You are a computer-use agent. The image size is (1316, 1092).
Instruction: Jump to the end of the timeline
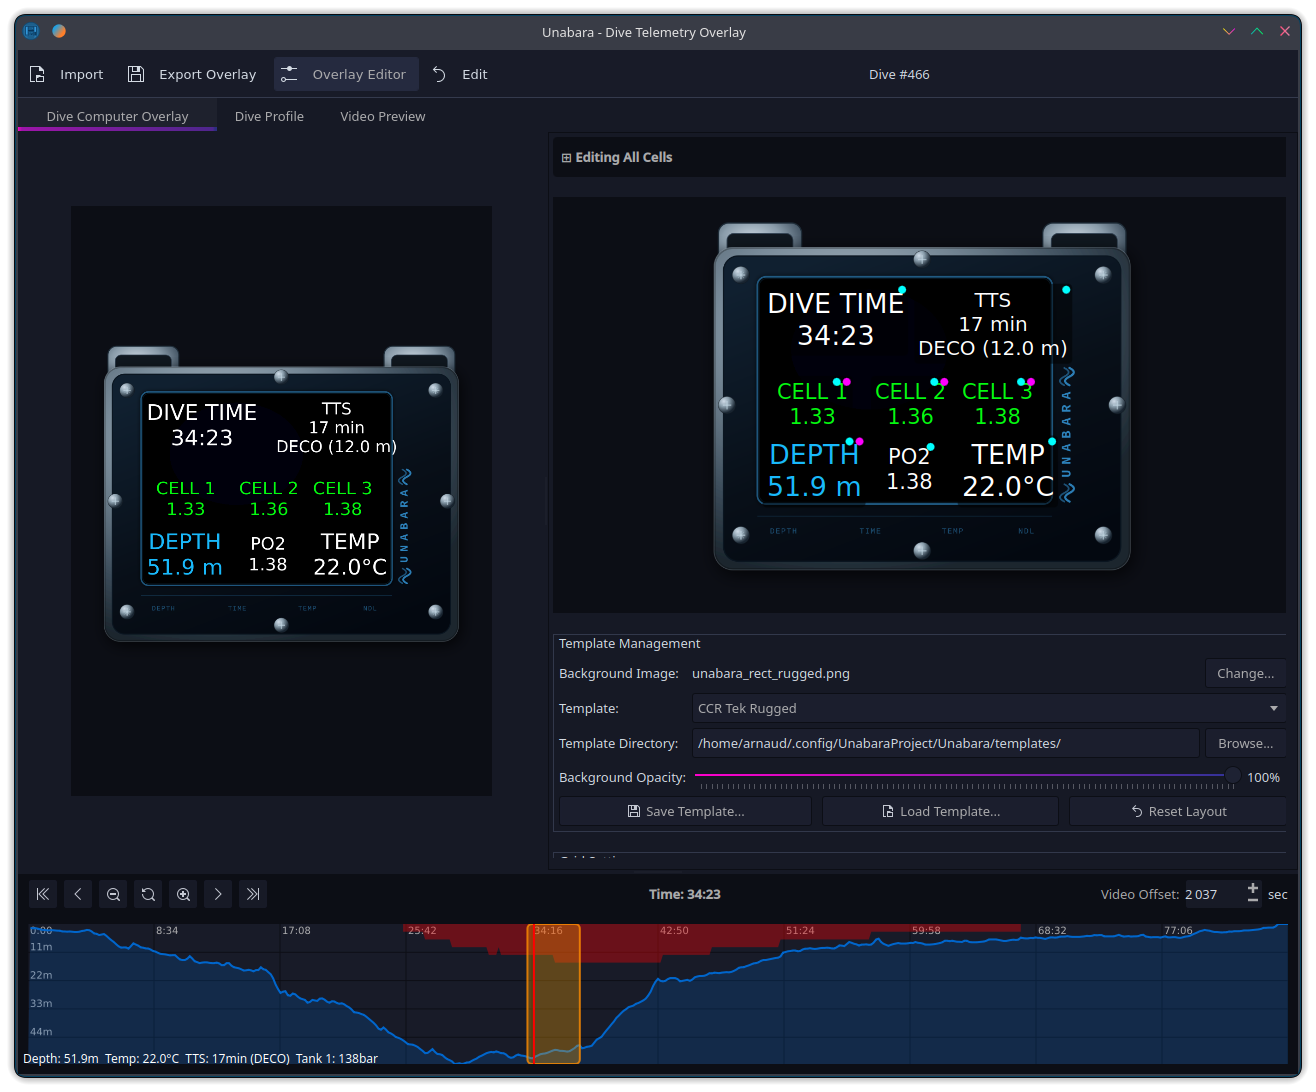click(x=253, y=894)
